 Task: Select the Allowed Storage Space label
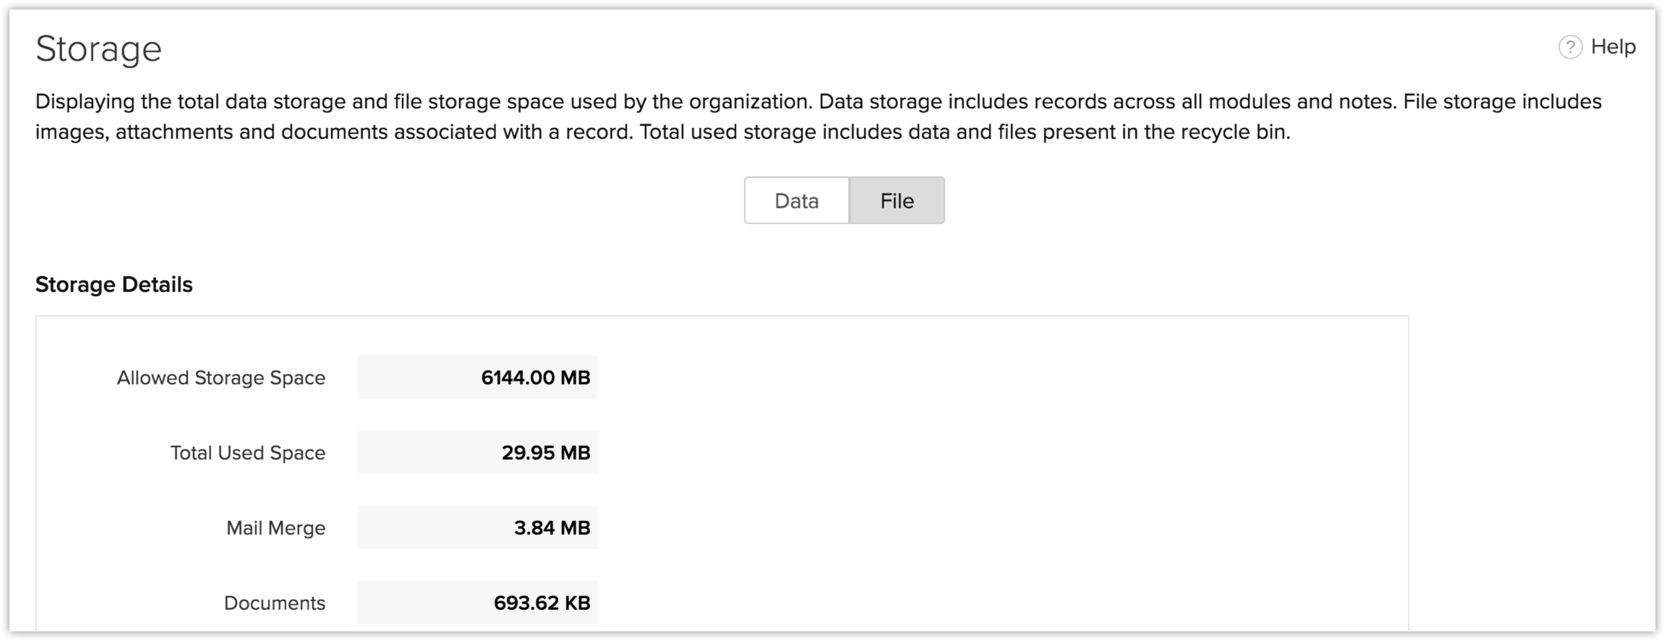click(x=221, y=378)
